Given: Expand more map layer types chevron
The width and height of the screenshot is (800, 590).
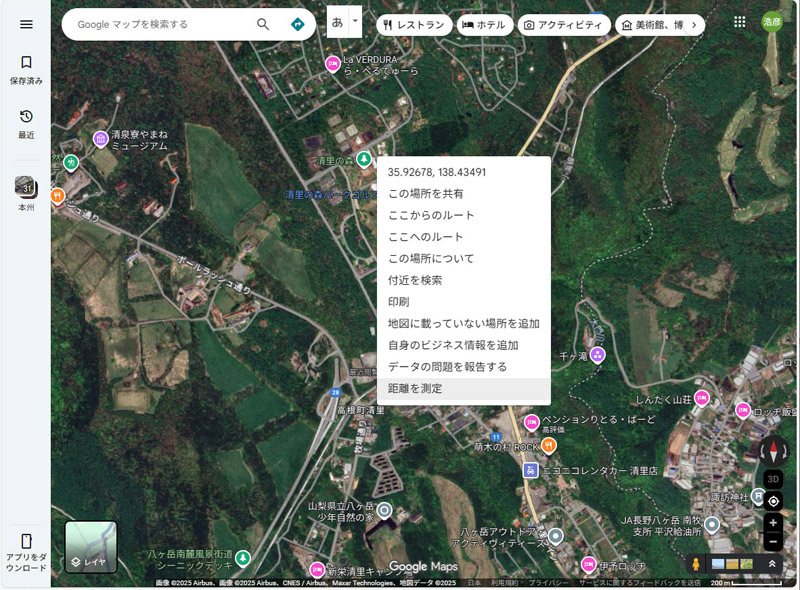Looking at the screenshot, I should [x=773, y=561].
